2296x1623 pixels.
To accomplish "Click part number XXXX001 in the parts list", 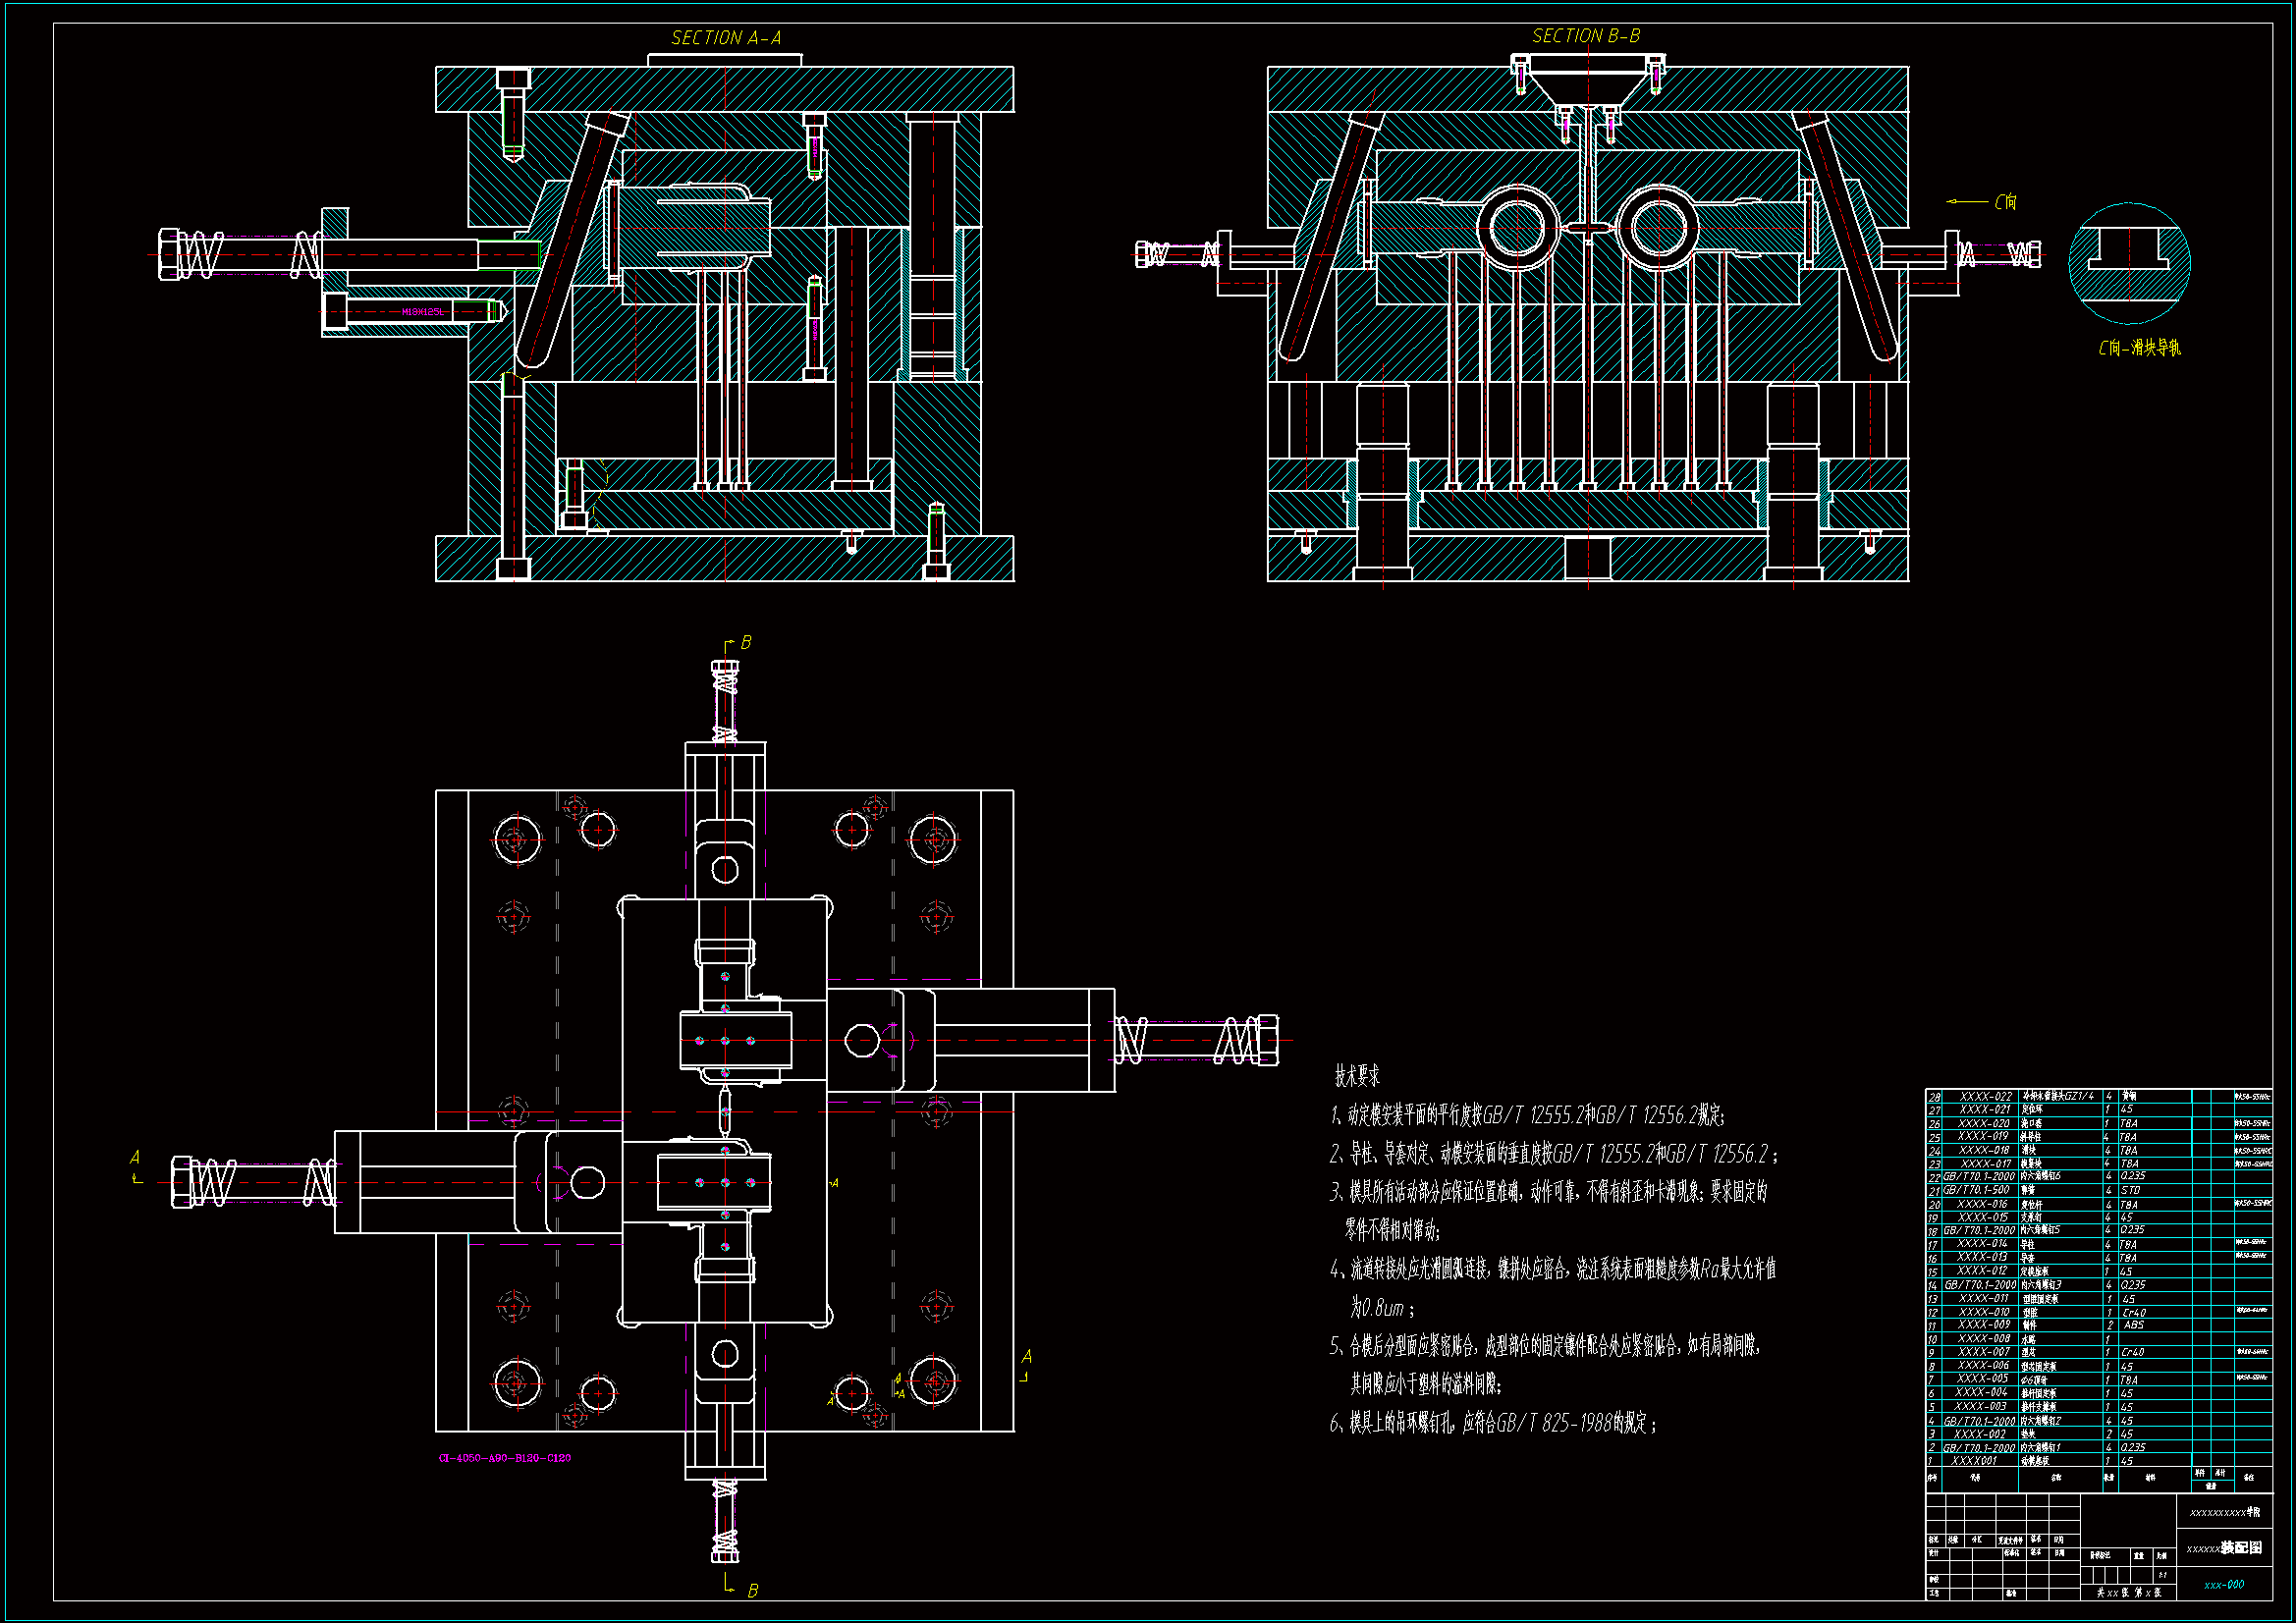I will click(x=1974, y=1461).
